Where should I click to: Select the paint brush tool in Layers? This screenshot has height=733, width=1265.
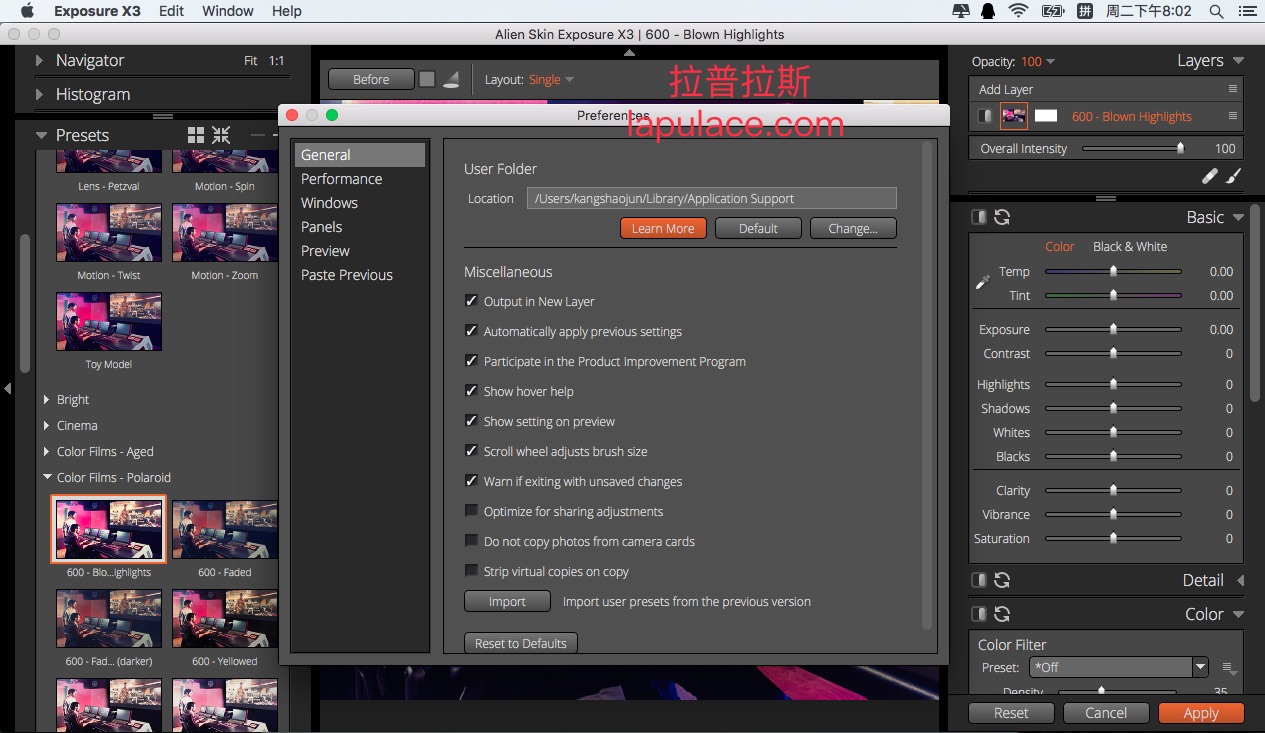1233,176
